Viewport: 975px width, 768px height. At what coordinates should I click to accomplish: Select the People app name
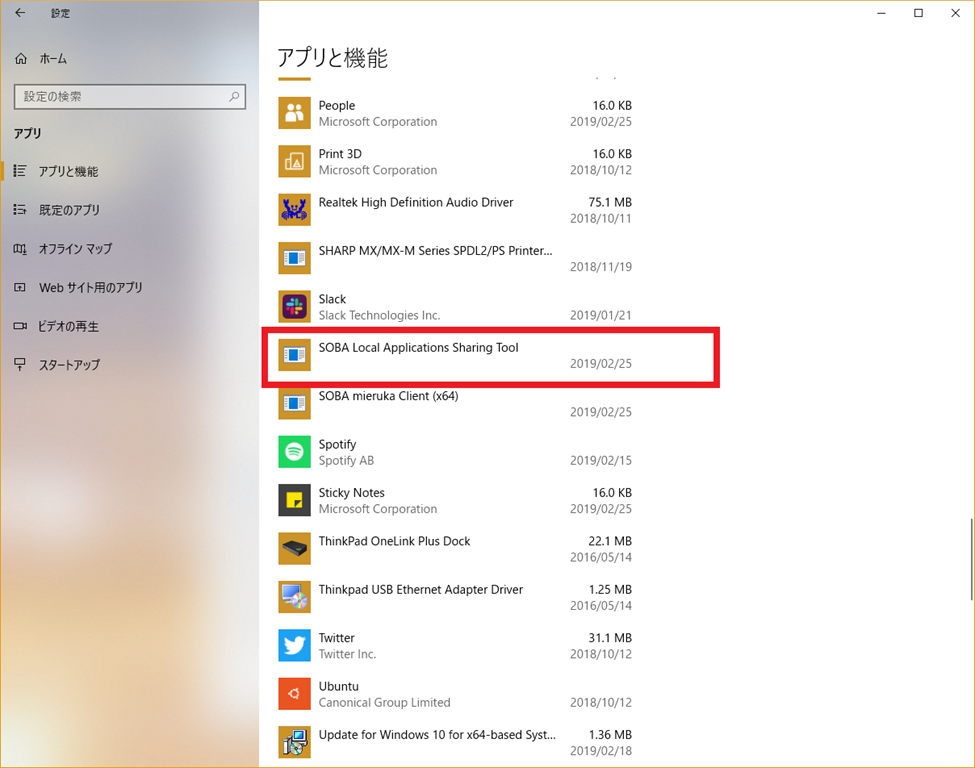336,105
